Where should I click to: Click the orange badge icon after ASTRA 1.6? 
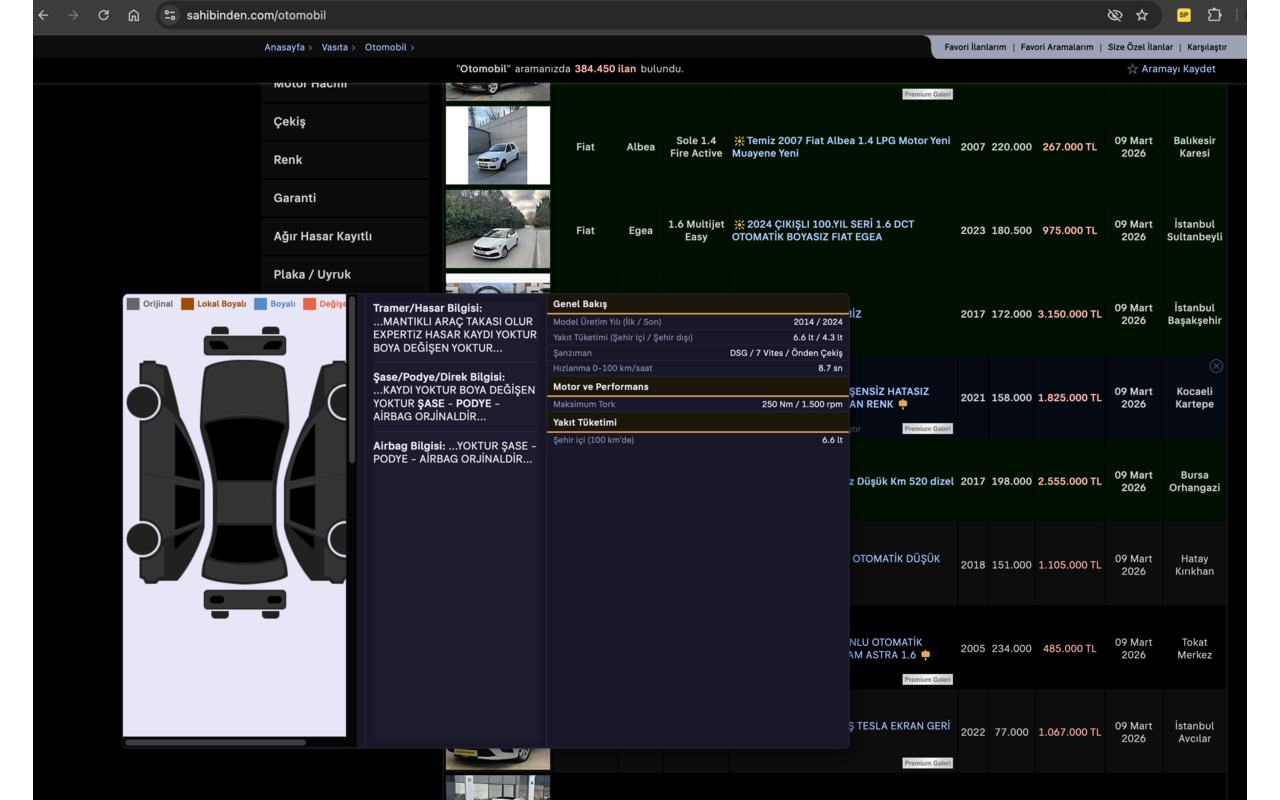(x=926, y=656)
